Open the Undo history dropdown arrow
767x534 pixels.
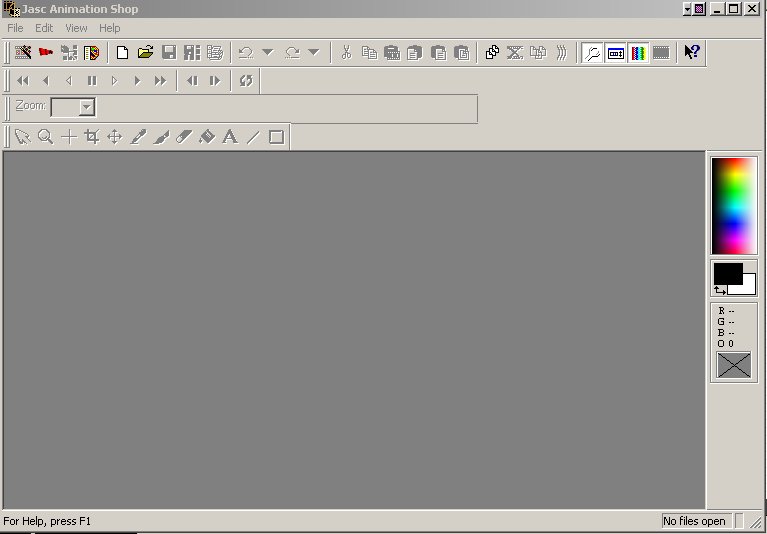click(268, 52)
